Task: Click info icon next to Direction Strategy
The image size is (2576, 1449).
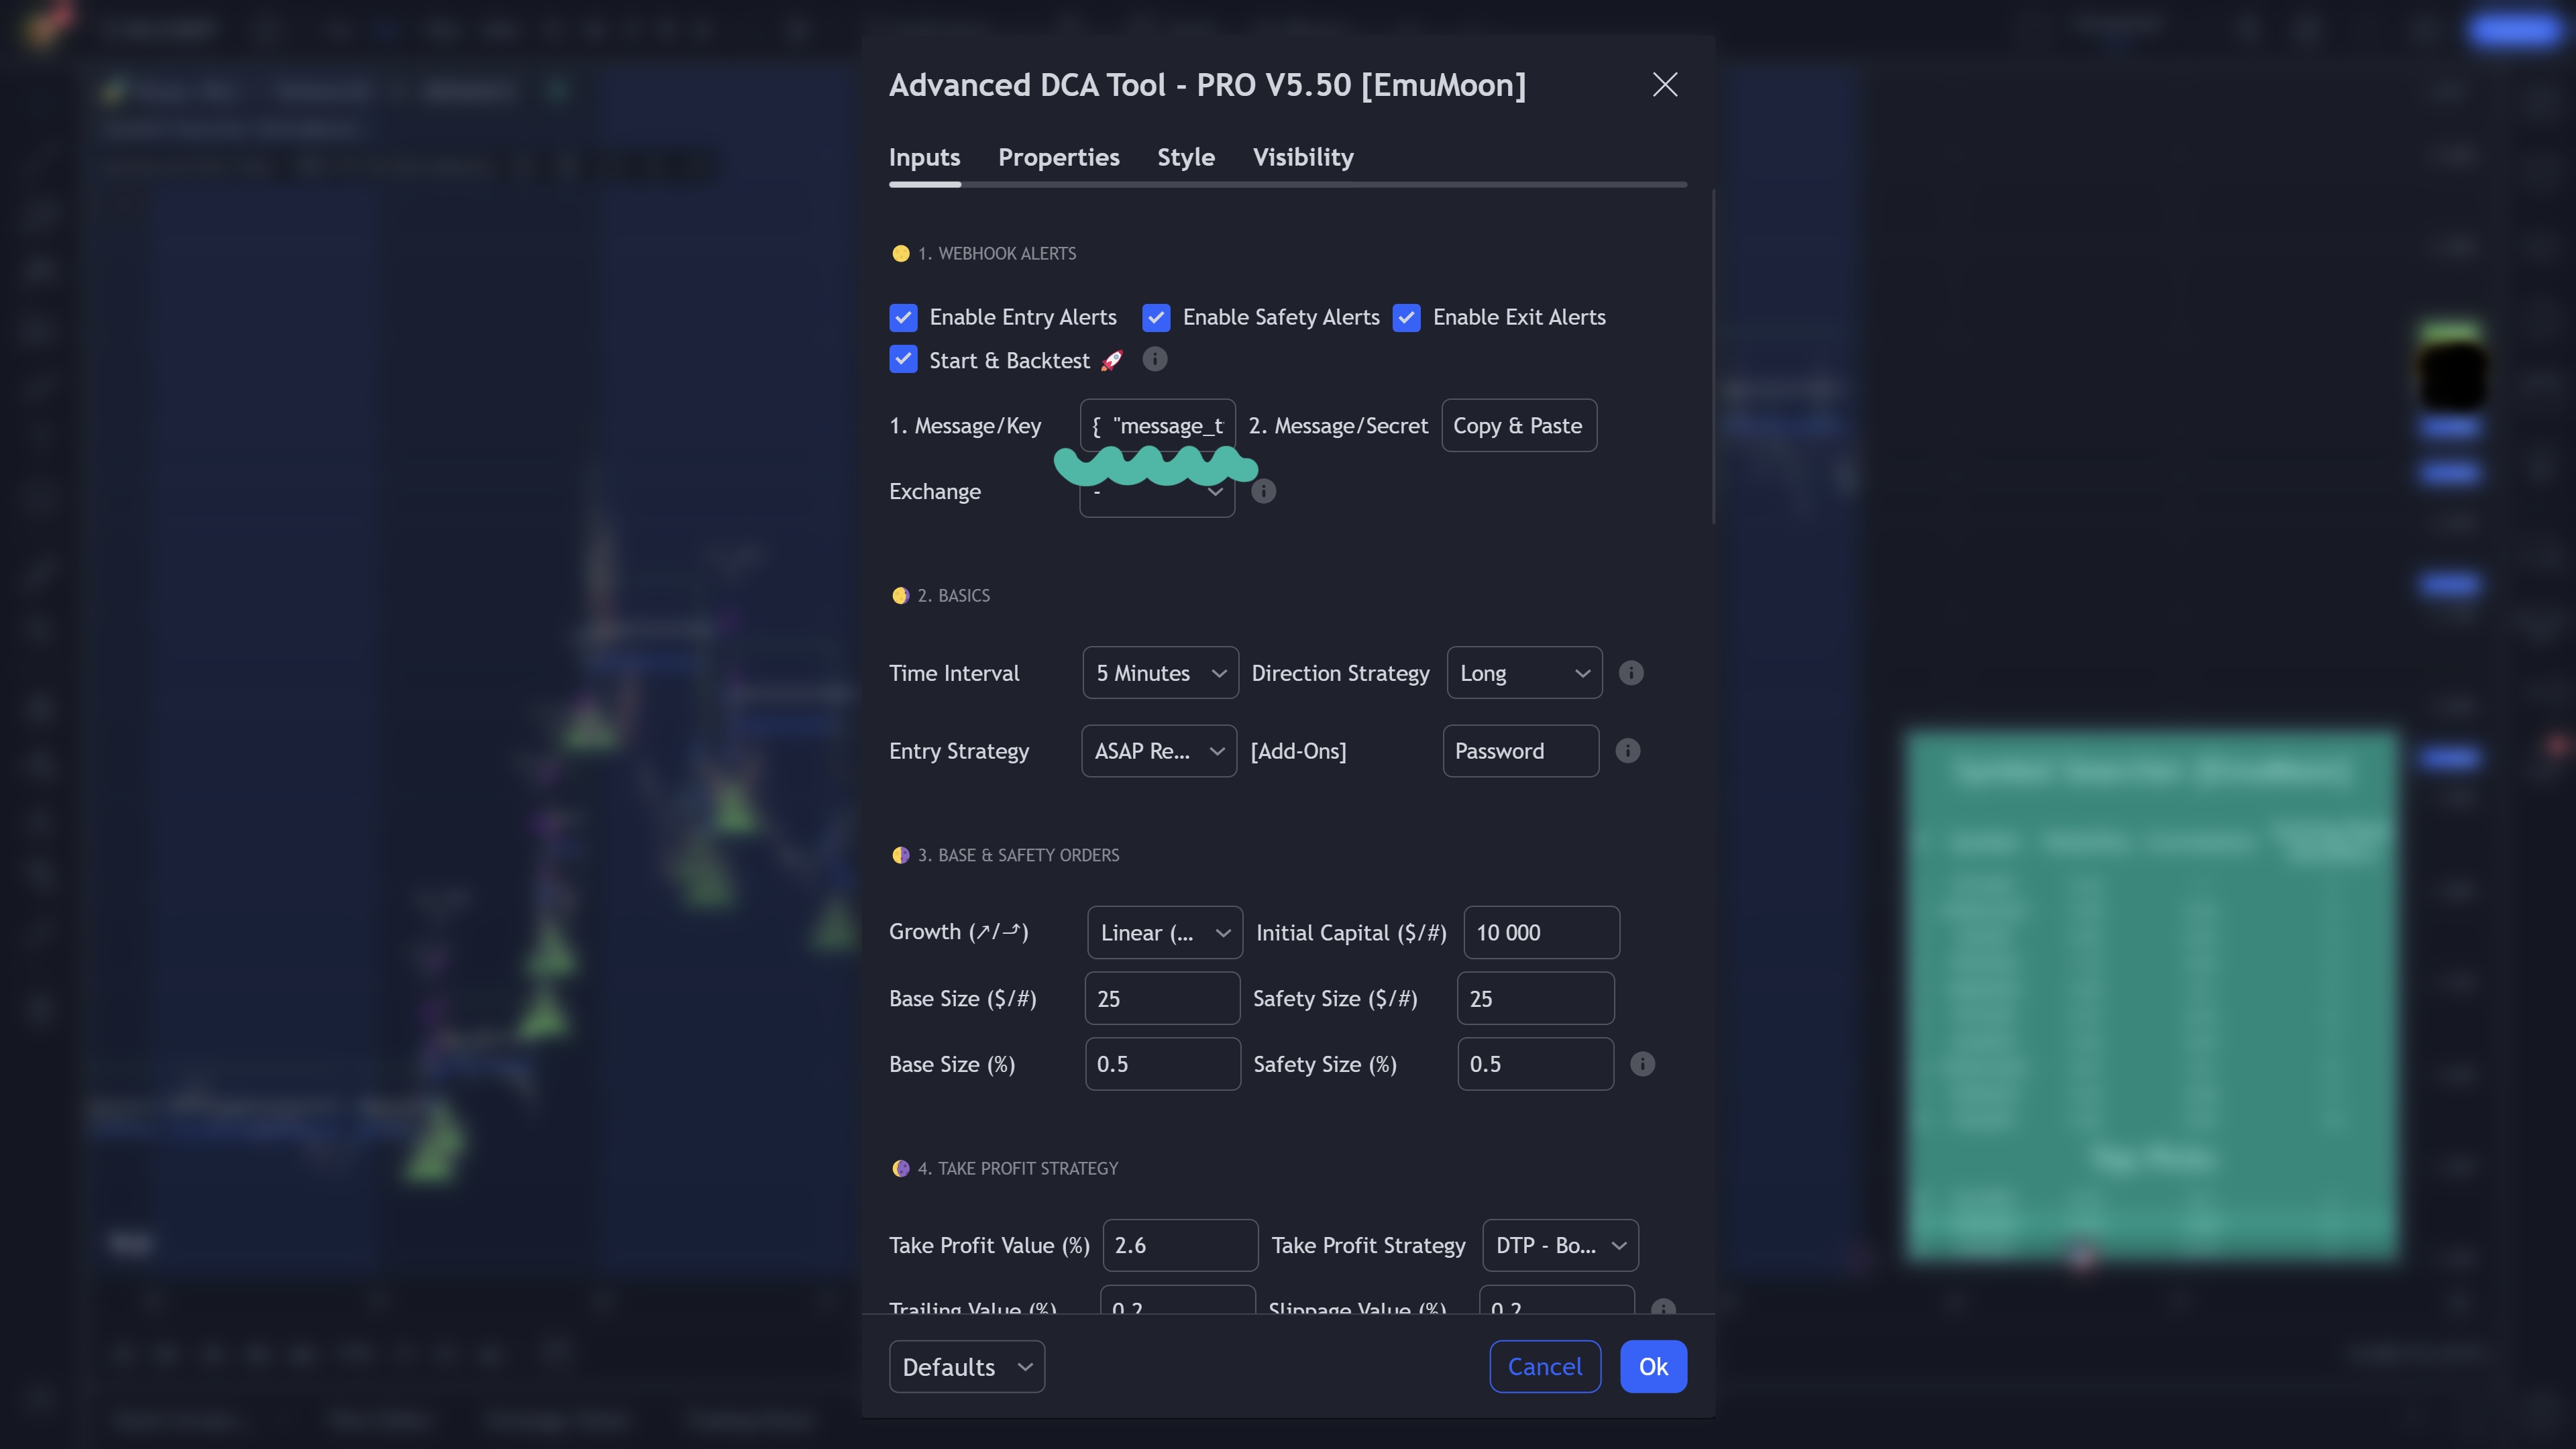Action: (1630, 673)
